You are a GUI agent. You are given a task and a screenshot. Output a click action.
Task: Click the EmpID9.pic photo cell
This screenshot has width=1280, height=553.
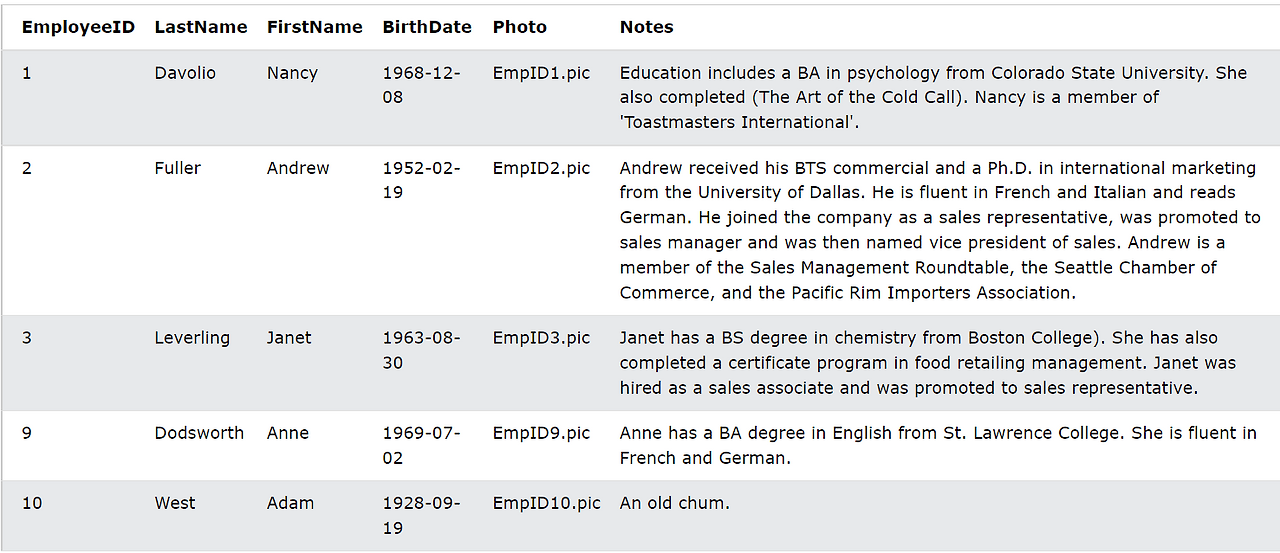click(541, 433)
